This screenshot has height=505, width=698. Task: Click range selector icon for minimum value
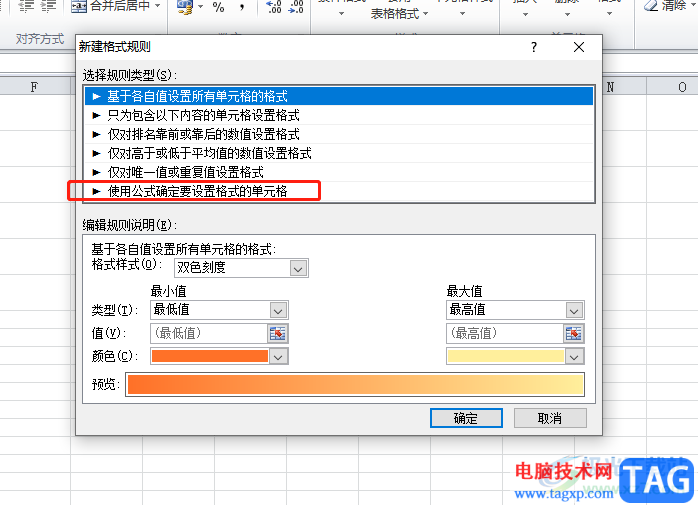pyautogui.click(x=278, y=334)
